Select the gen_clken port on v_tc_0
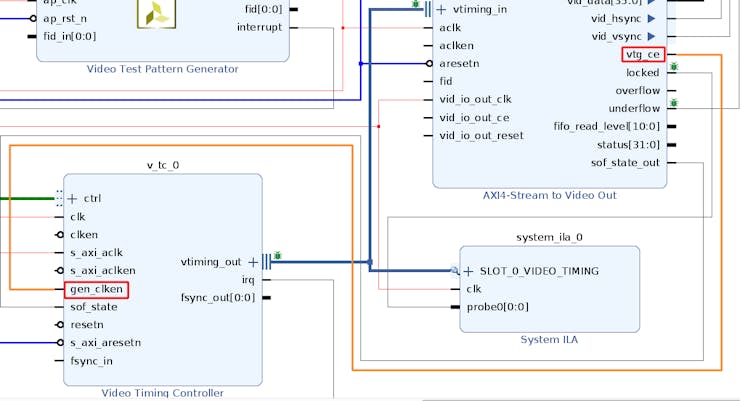This screenshot has height=401, width=740. tap(96, 289)
